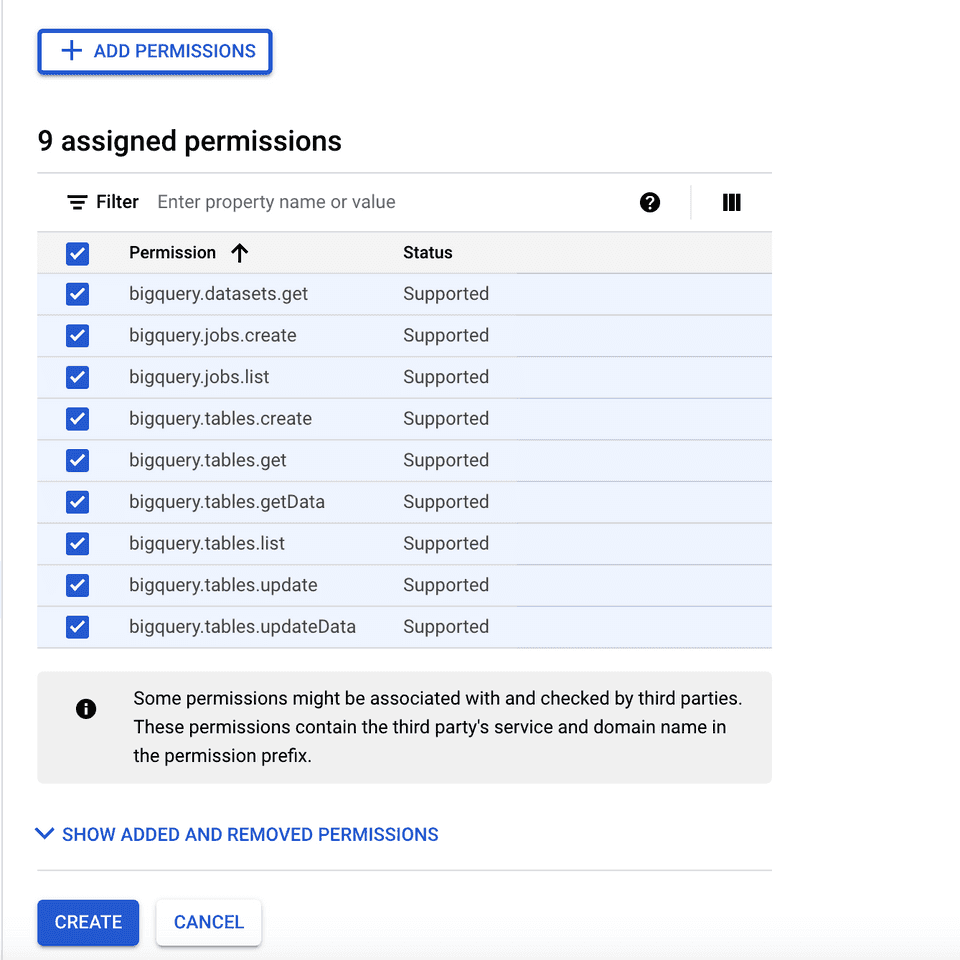This screenshot has height=960, width=960.
Task: Open the Add Permissions dialog
Action: pyautogui.click(x=155, y=51)
